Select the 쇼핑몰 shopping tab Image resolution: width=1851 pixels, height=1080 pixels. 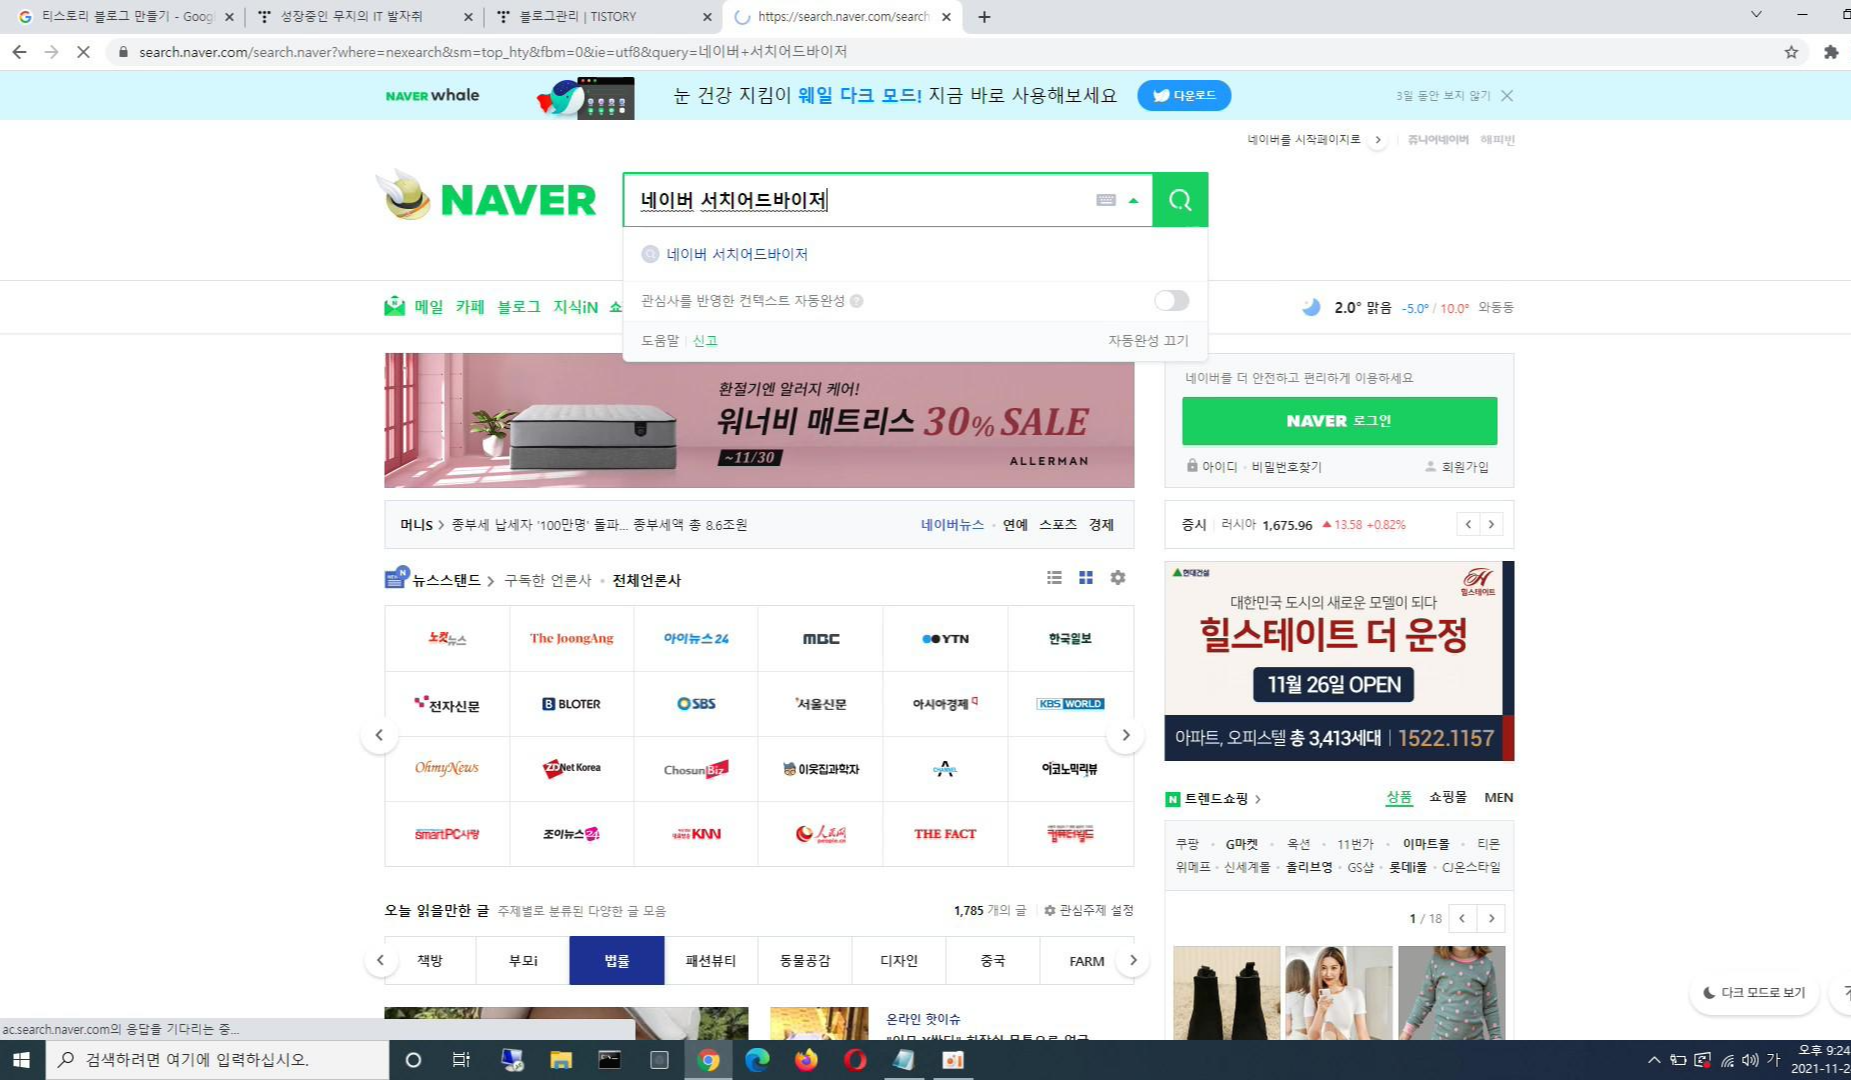(x=1447, y=798)
